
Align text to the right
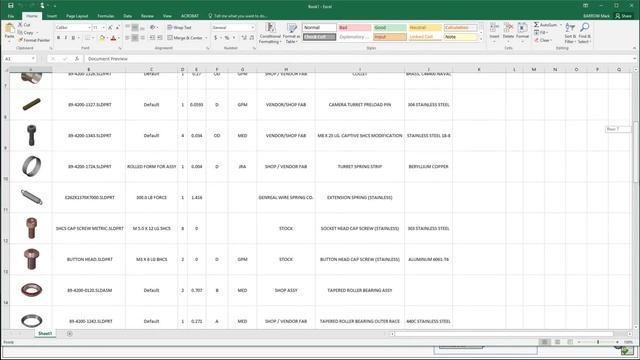[142, 38]
